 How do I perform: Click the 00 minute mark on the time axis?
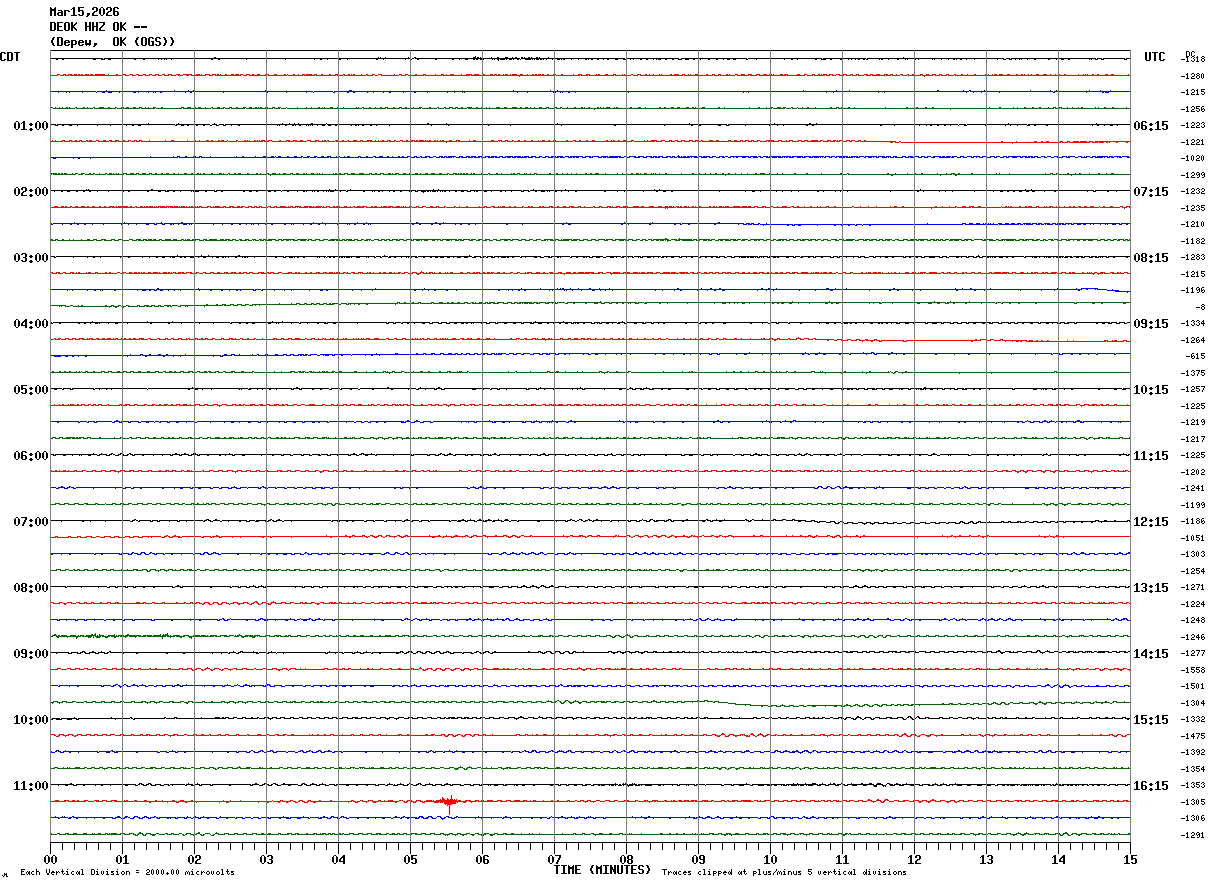click(x=51, y=860)
